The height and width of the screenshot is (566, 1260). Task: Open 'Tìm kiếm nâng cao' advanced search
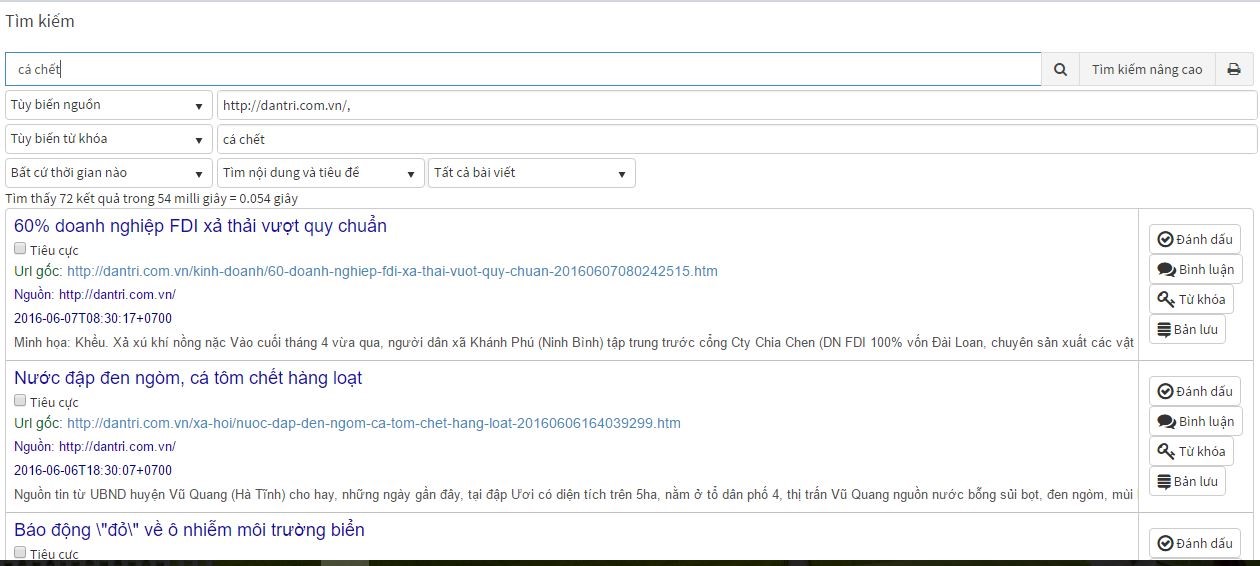pyautogui.click(x=1147, y=69)
